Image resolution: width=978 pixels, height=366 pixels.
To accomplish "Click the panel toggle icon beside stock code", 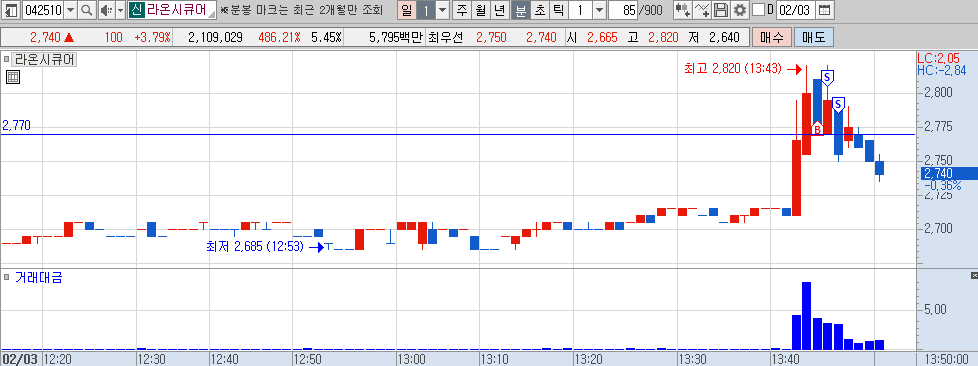I will (x=11, y=10).
